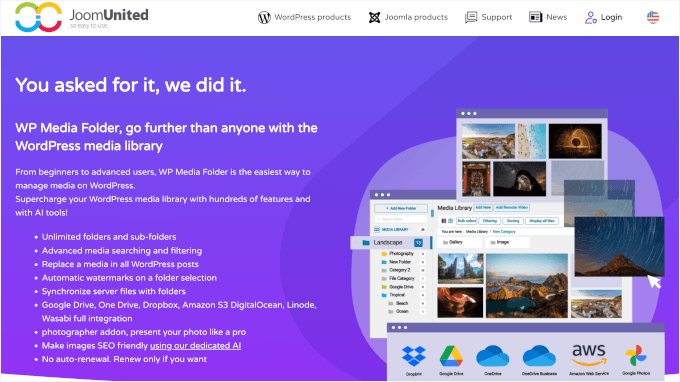Select the MEDIA LIBRARY tree root
This screenshot has height=382, width=680.
(395, 229)
